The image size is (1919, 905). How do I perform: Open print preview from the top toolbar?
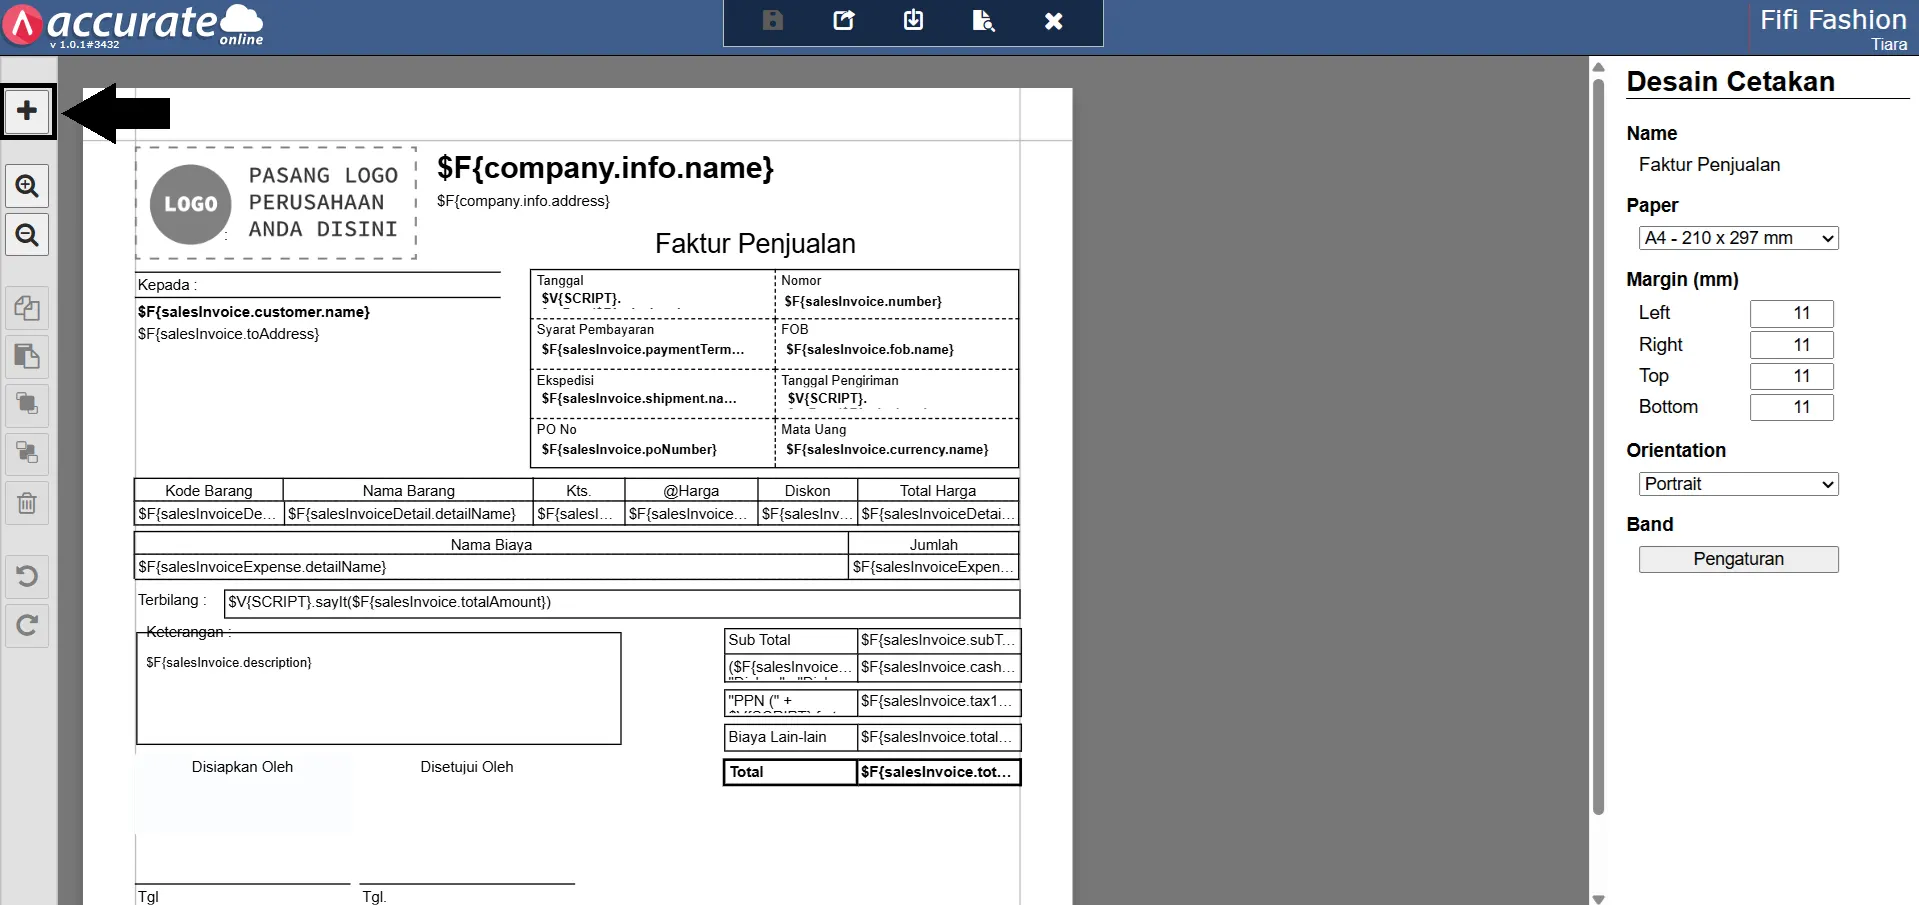pyautogui.click(x=983, y=21)
